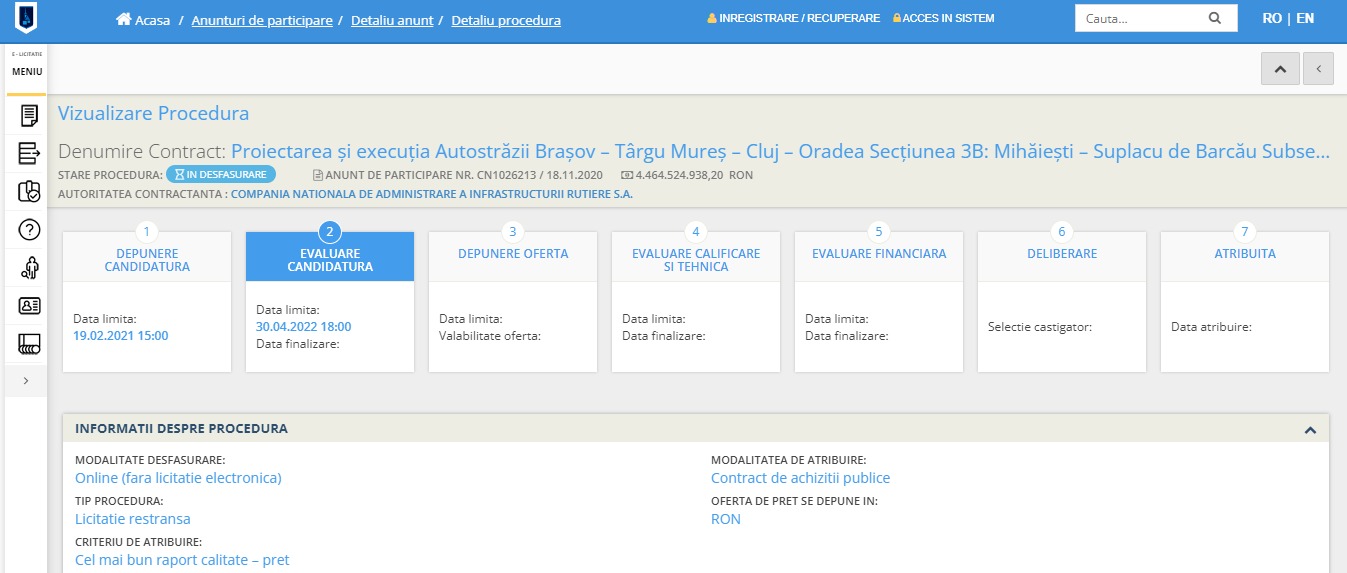The height and width of the screenshot is (573, 1347).
Task: Collapse Informatii despre procedura section
Action: click(1310, 429)
